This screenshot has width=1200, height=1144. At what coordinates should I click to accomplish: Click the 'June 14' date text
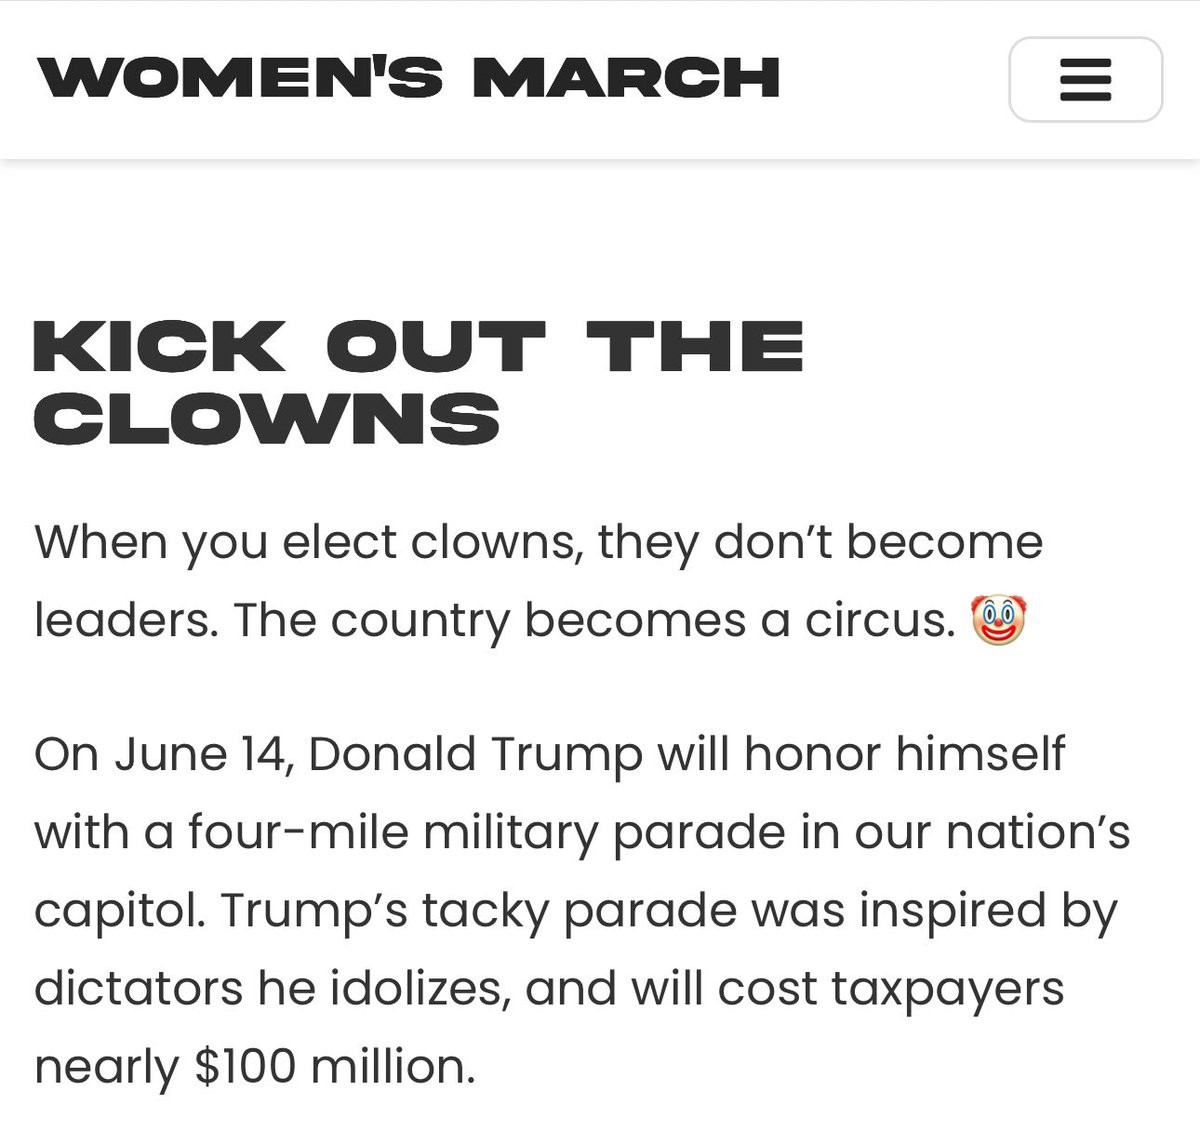[203, 755]
